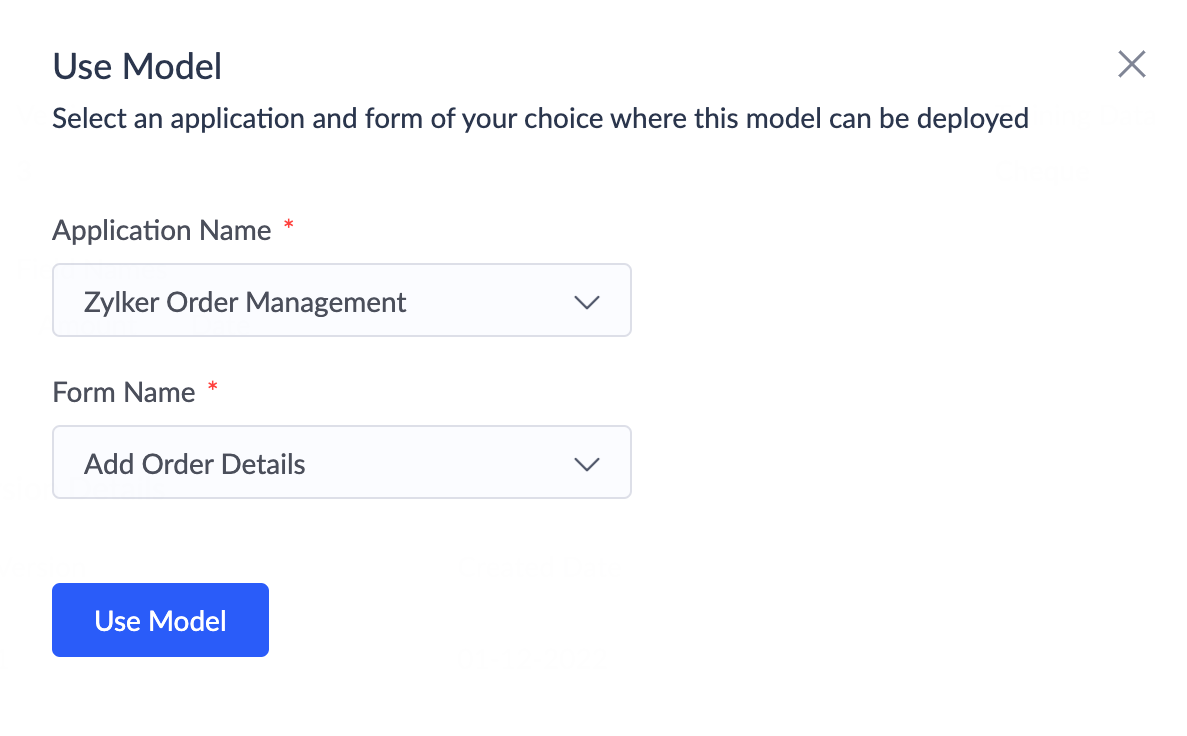The height and width of the screenshot is (736, 1187).
Task: Click the Application Name field label
Action: coord(162,230)
